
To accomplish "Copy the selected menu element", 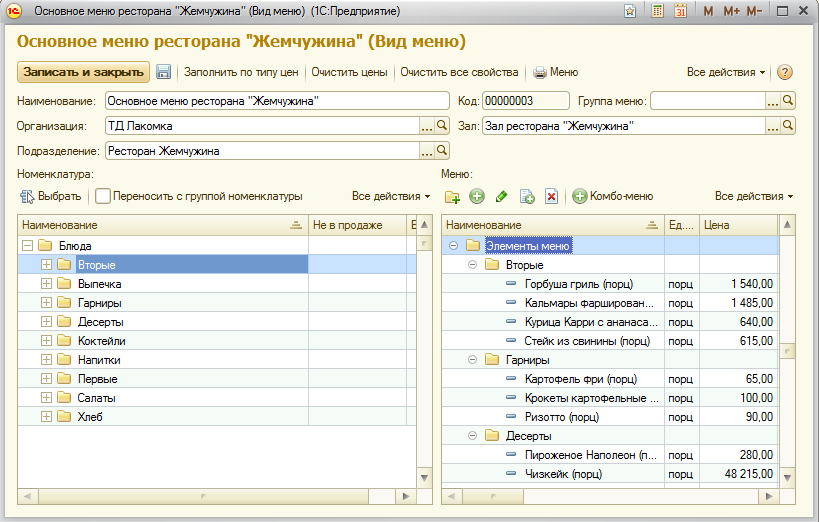I will pos(527,197).
